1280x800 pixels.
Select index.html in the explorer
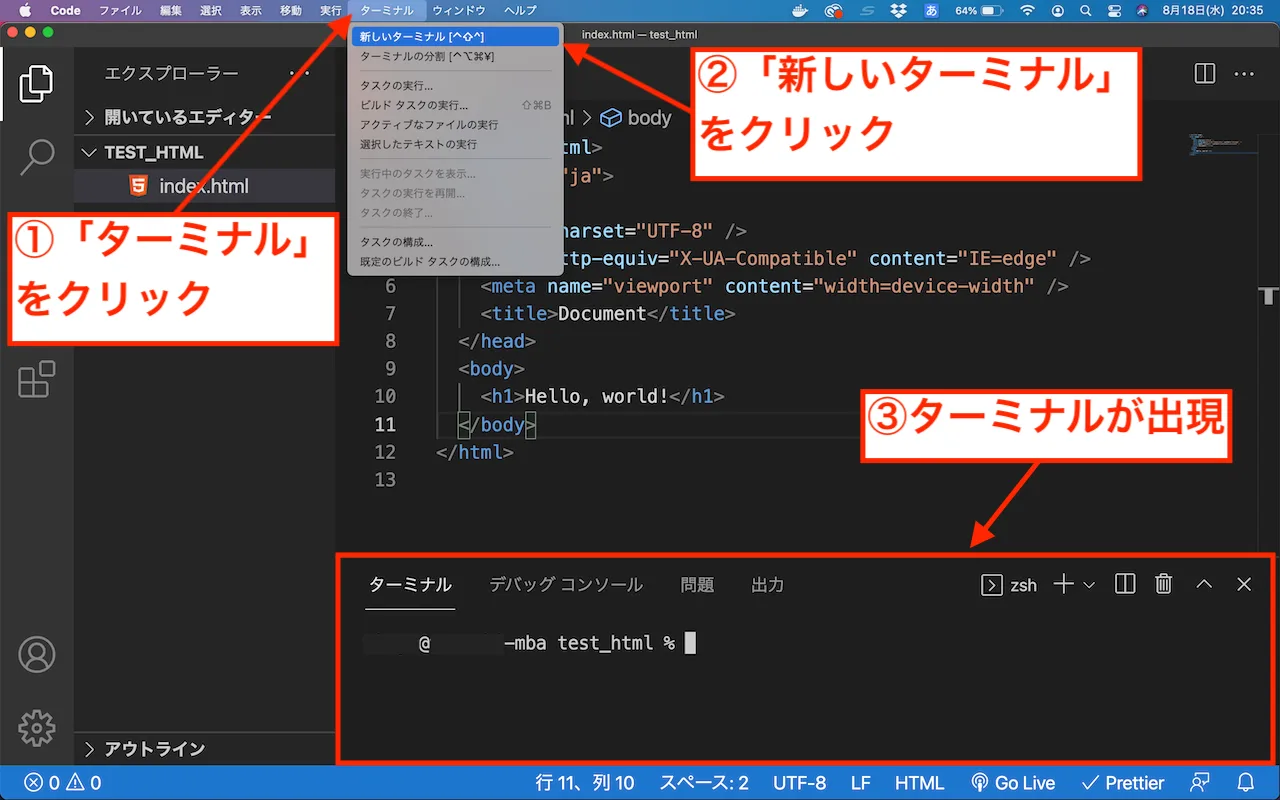coord(200,185)
